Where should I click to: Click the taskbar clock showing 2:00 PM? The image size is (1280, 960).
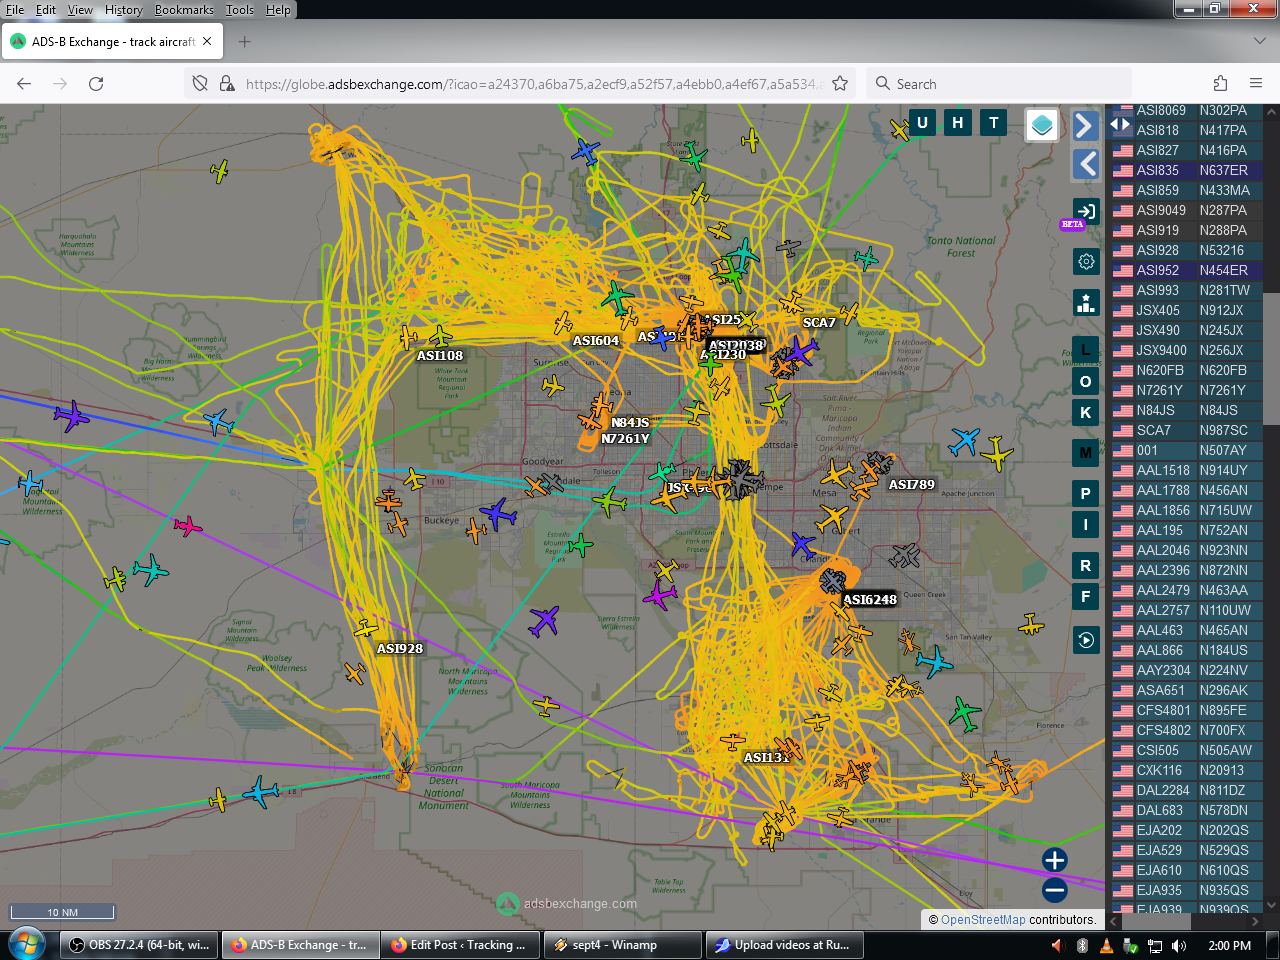pyautogui.click(x=1230, y=946)
